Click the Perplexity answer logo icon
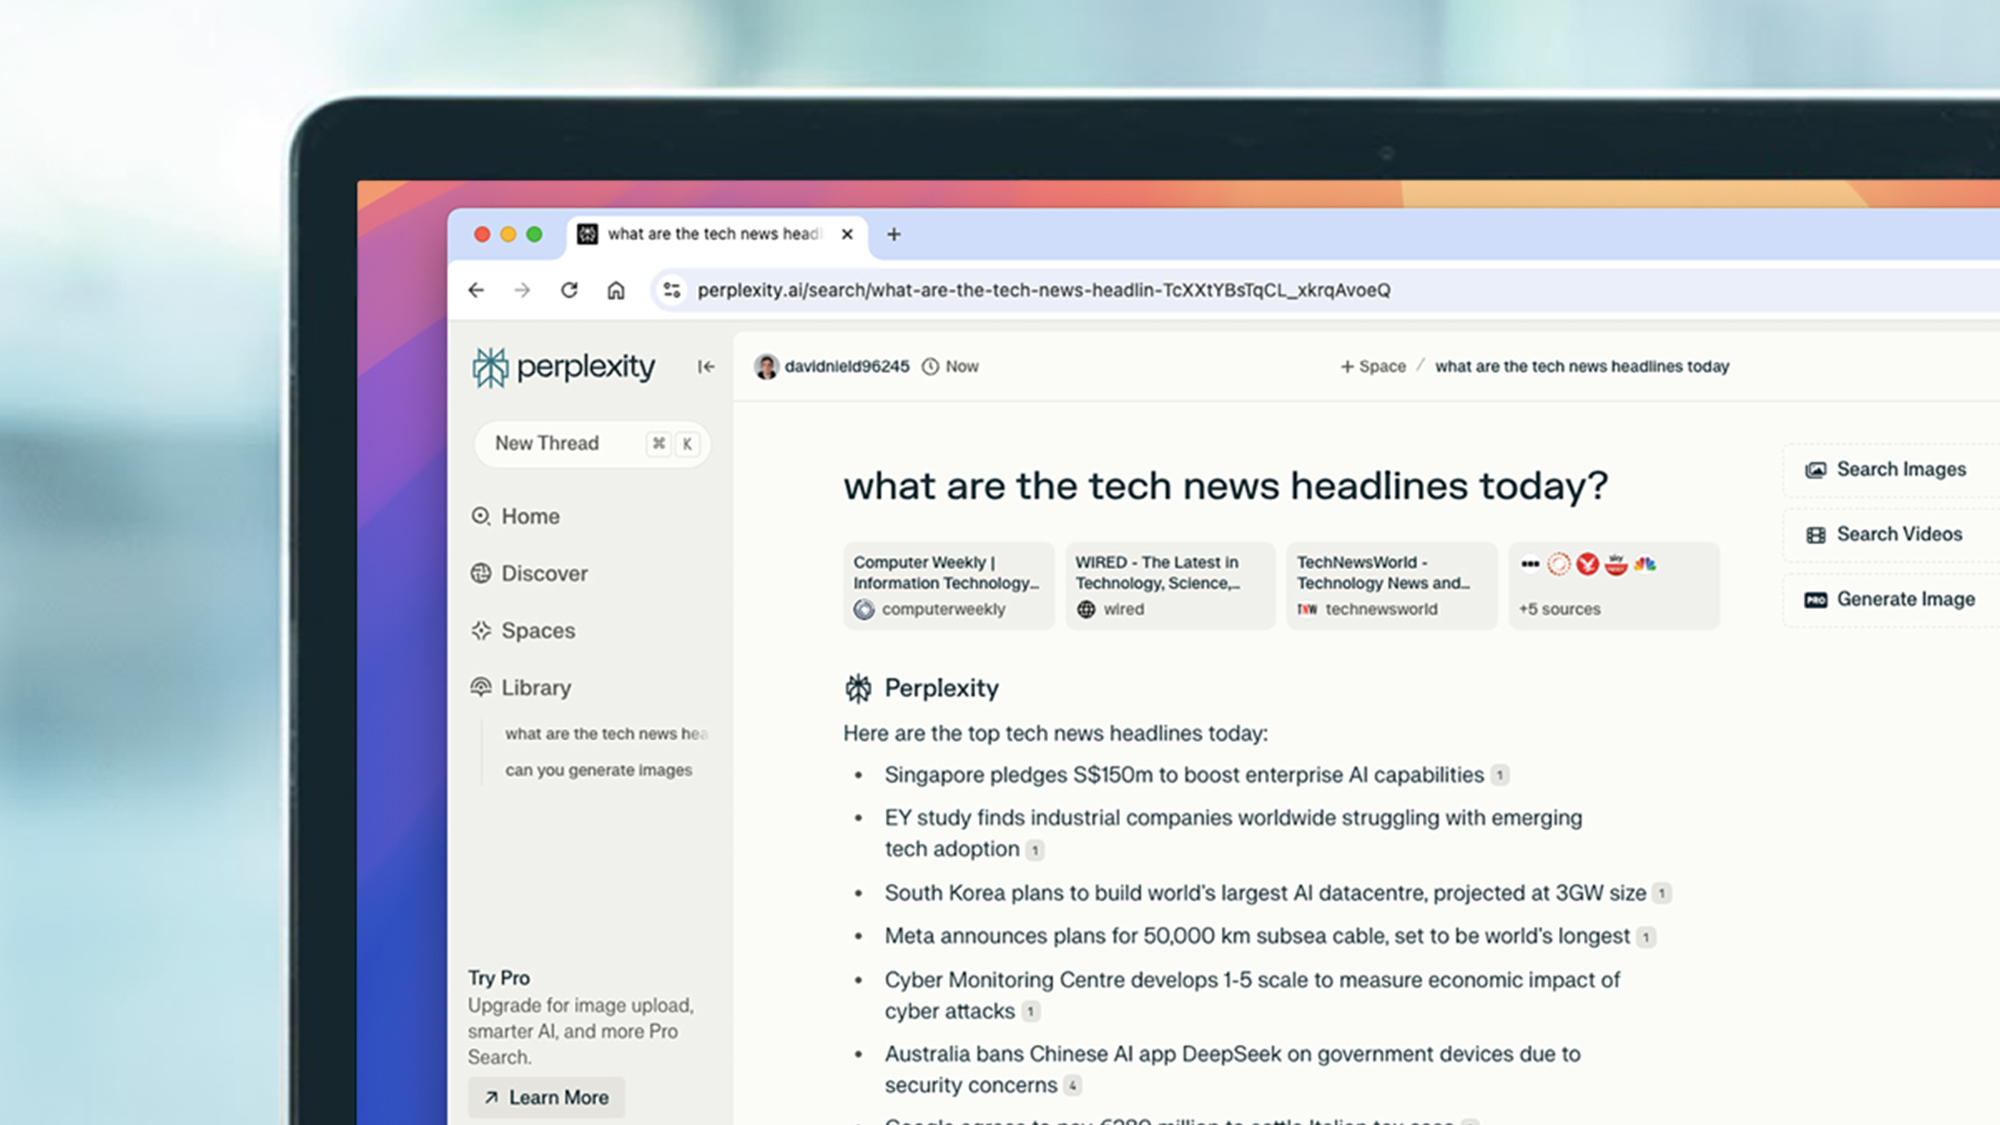This screenshot has width=2000, height=1125. coord(858,688)
